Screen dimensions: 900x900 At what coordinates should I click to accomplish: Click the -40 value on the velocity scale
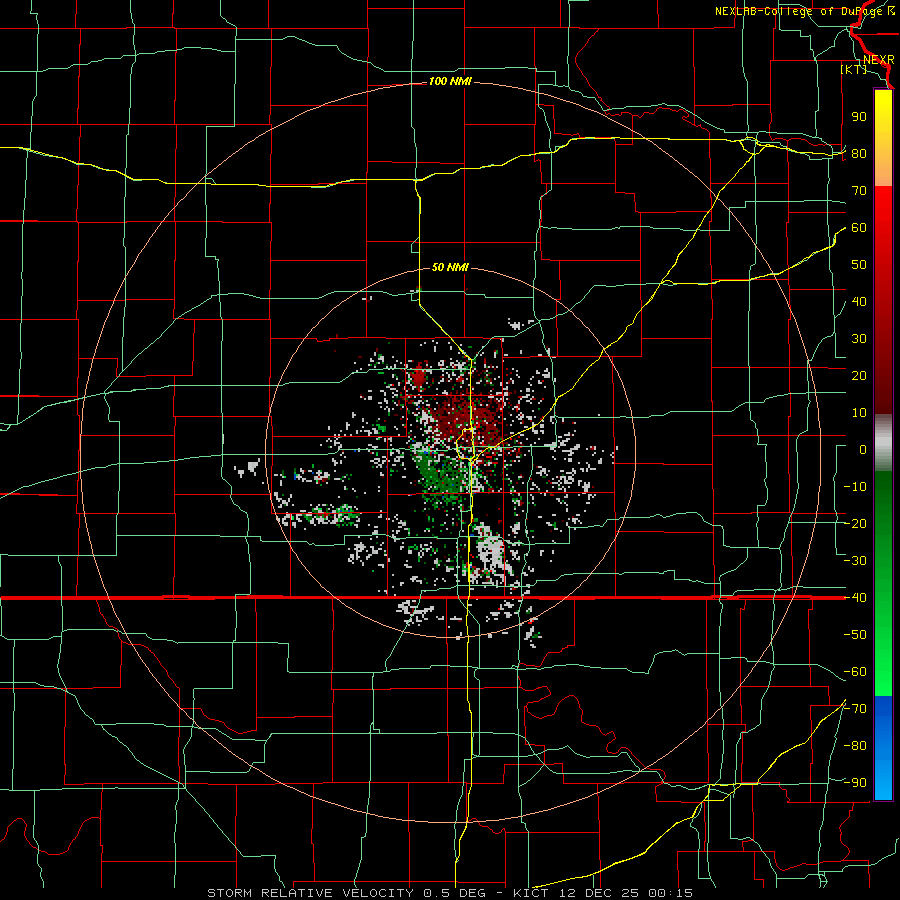point(855,598)
